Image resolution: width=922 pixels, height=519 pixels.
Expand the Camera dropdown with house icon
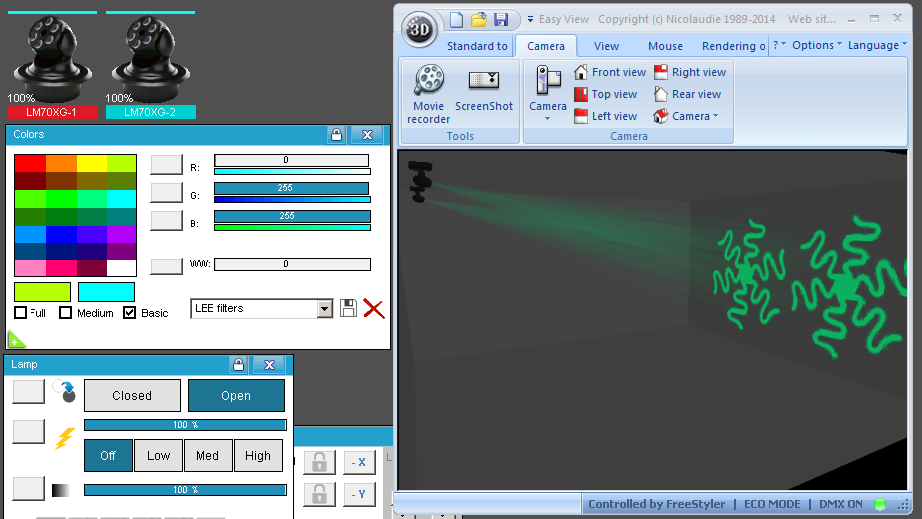click(686, 116)
